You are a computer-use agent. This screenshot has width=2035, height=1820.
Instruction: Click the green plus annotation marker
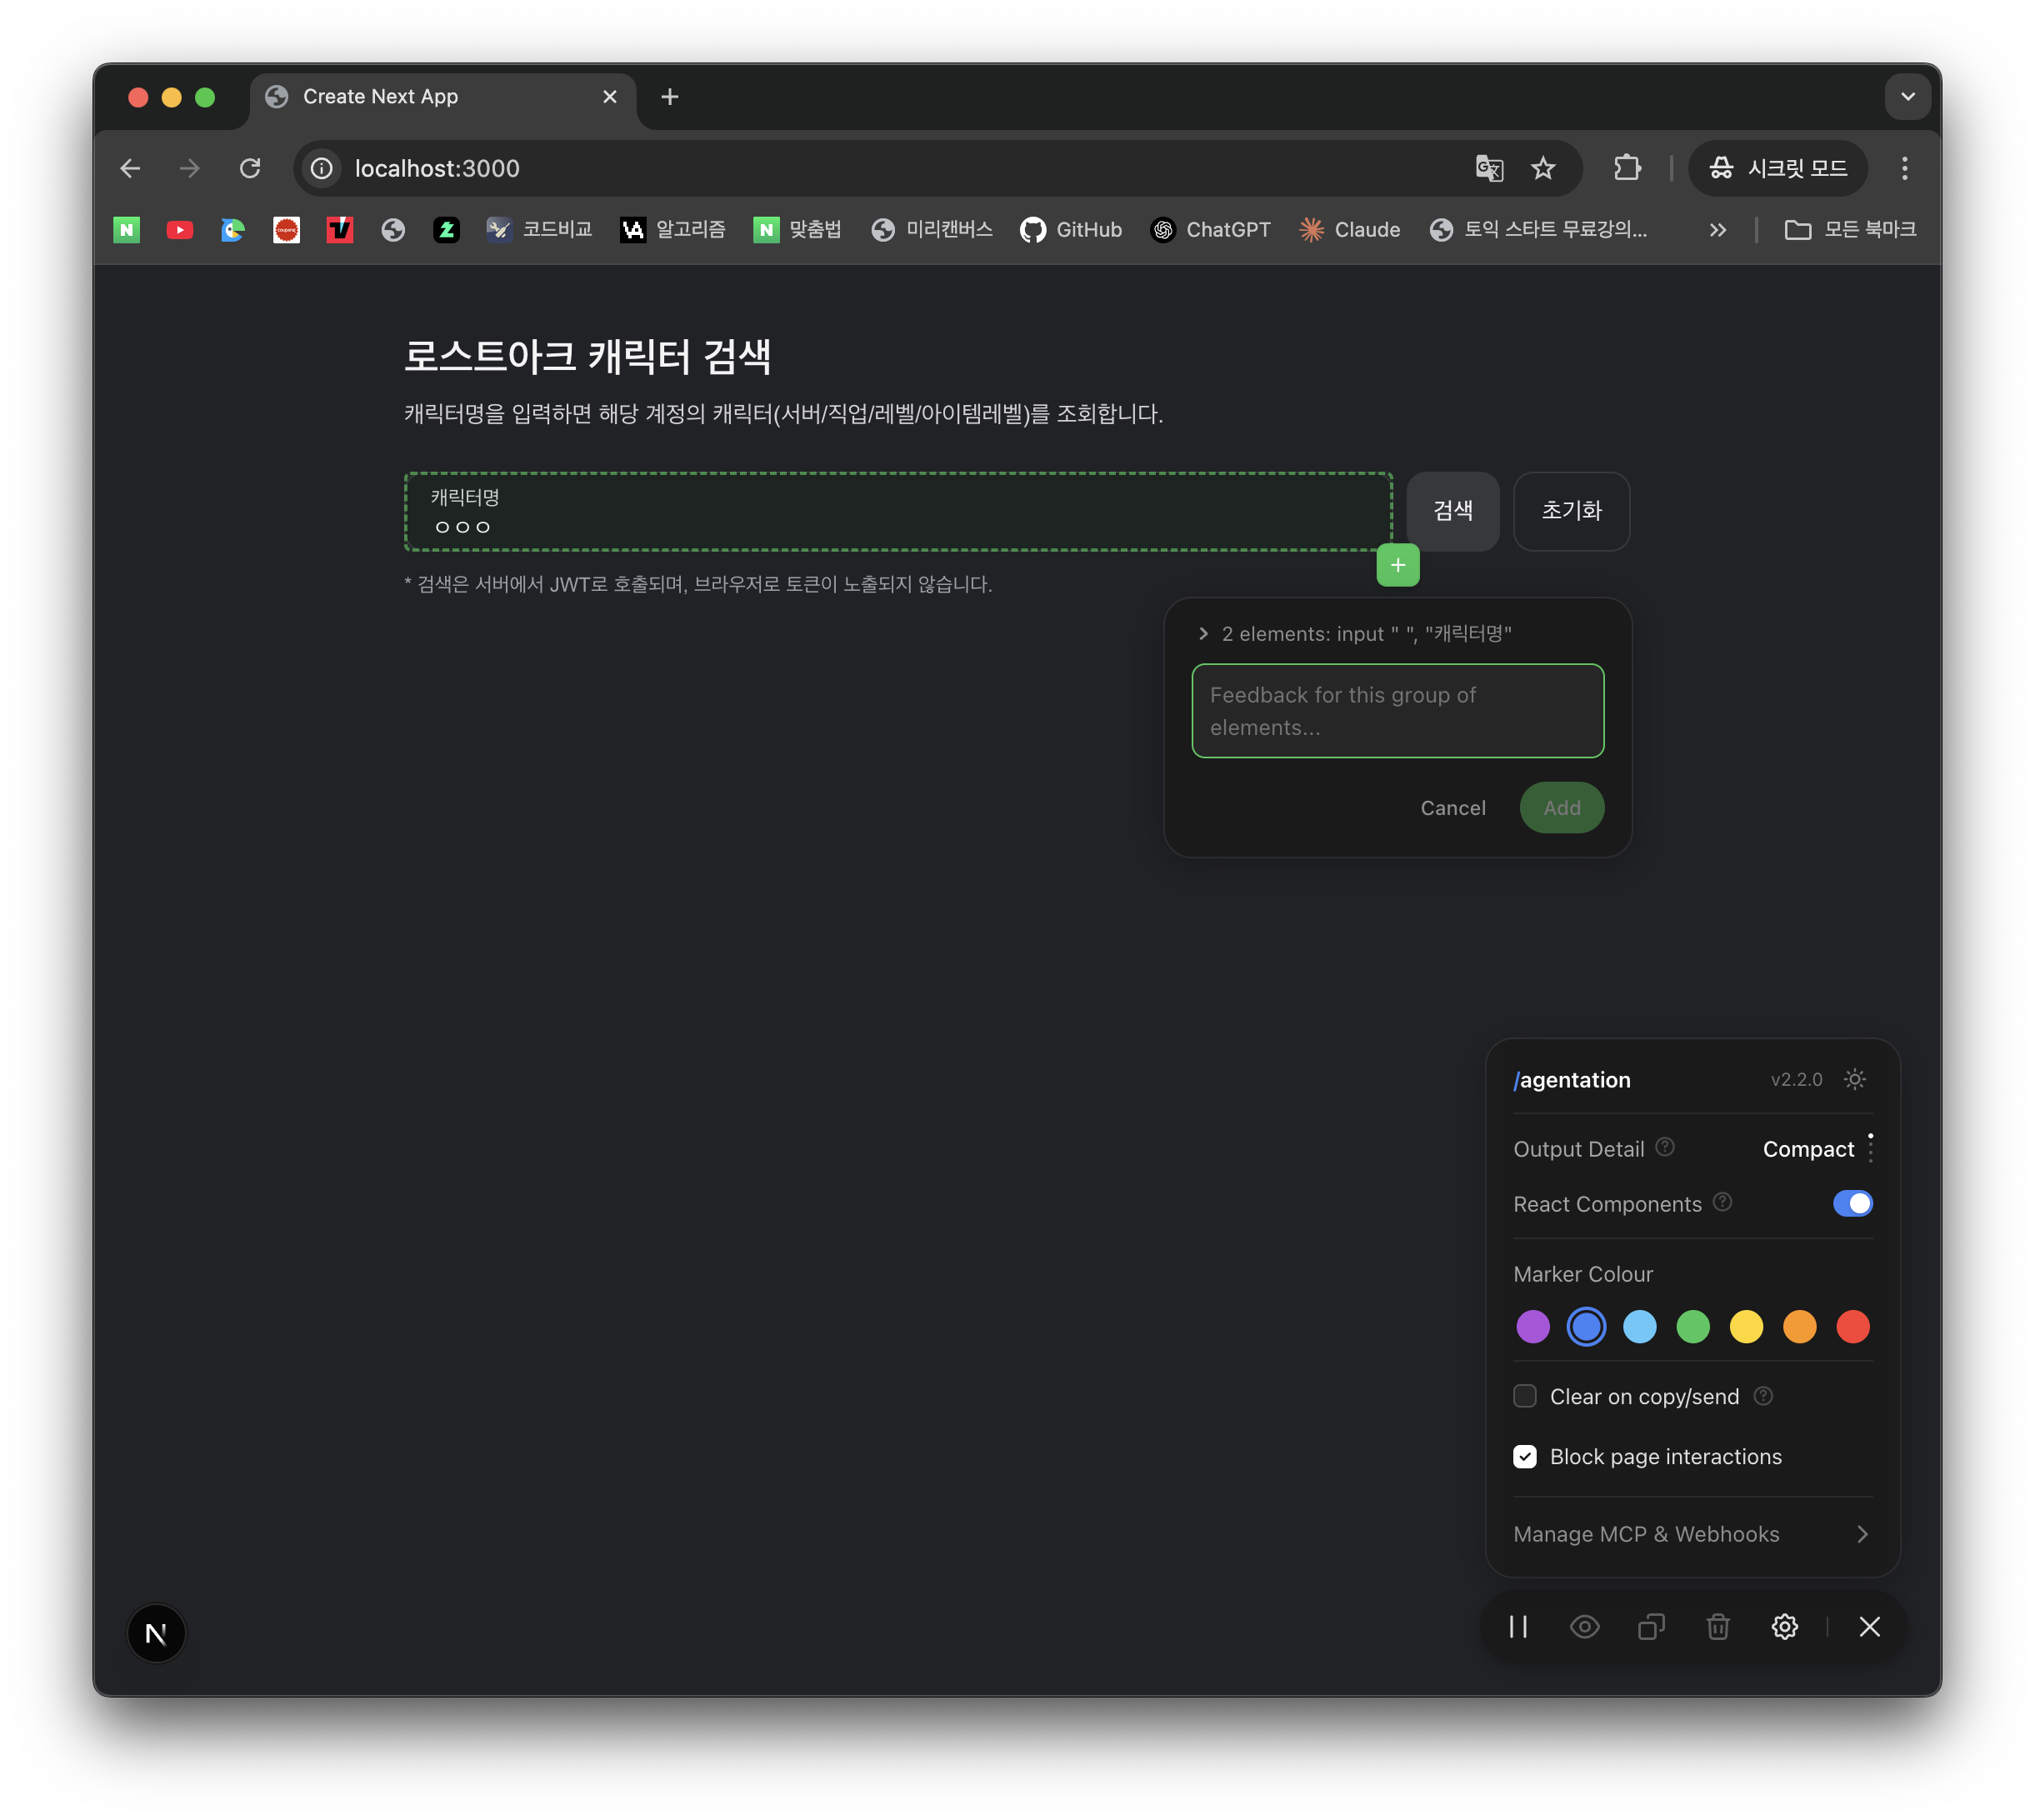[1398, 565]
